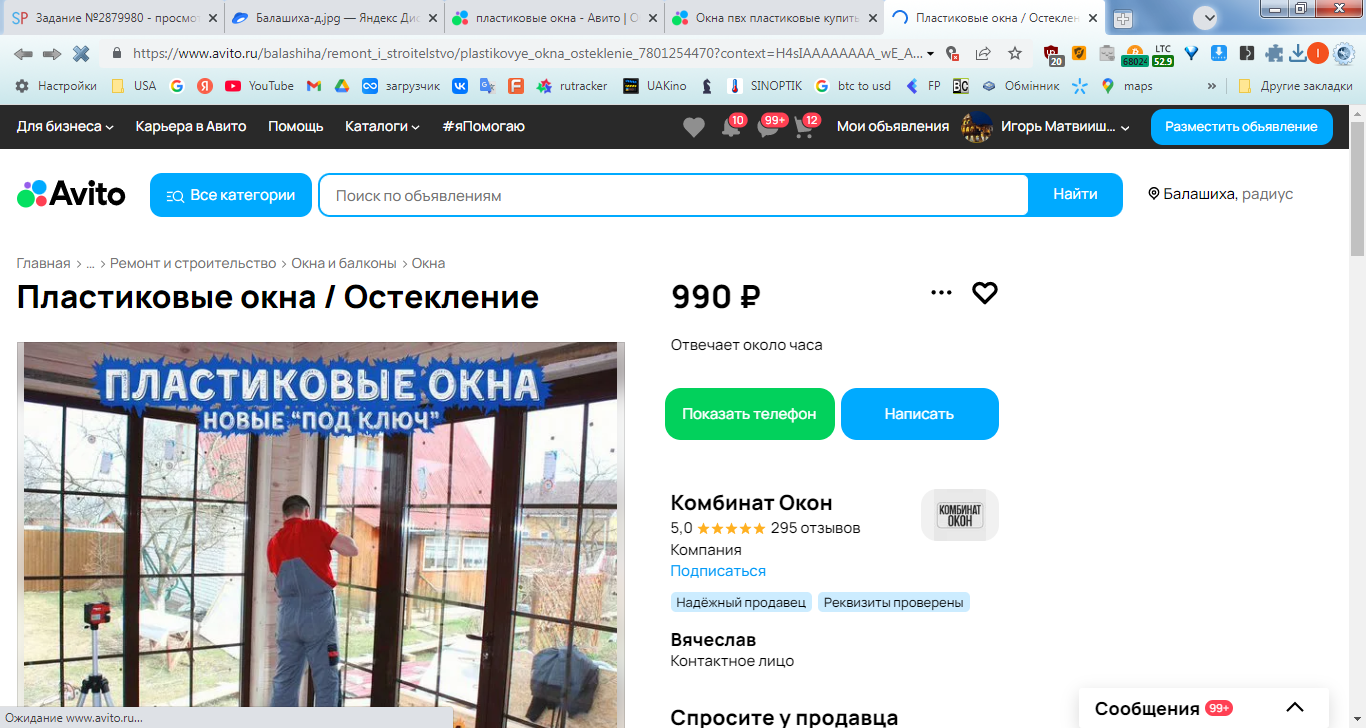Viewport: 1366px width, 728px height.
Task: Open Комбинат Окон seller logo
Action: (x=959, y=515)
